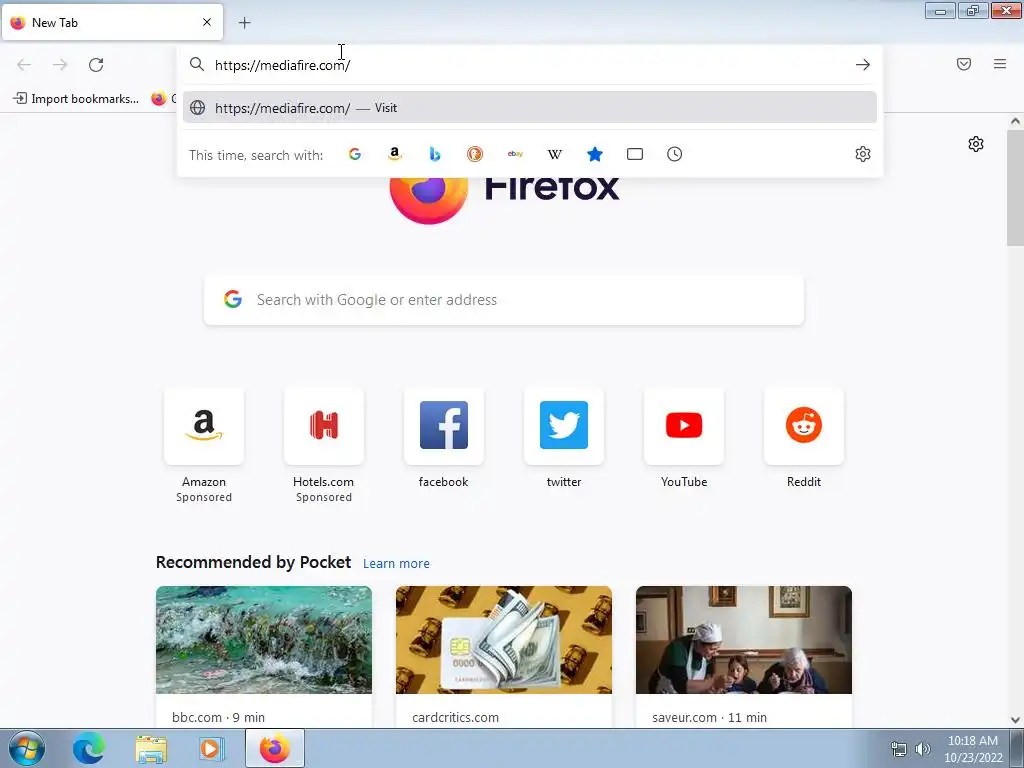Click the network icon in system tray
This screenshot has height=768, width=1024.
(x=899, y=749)
